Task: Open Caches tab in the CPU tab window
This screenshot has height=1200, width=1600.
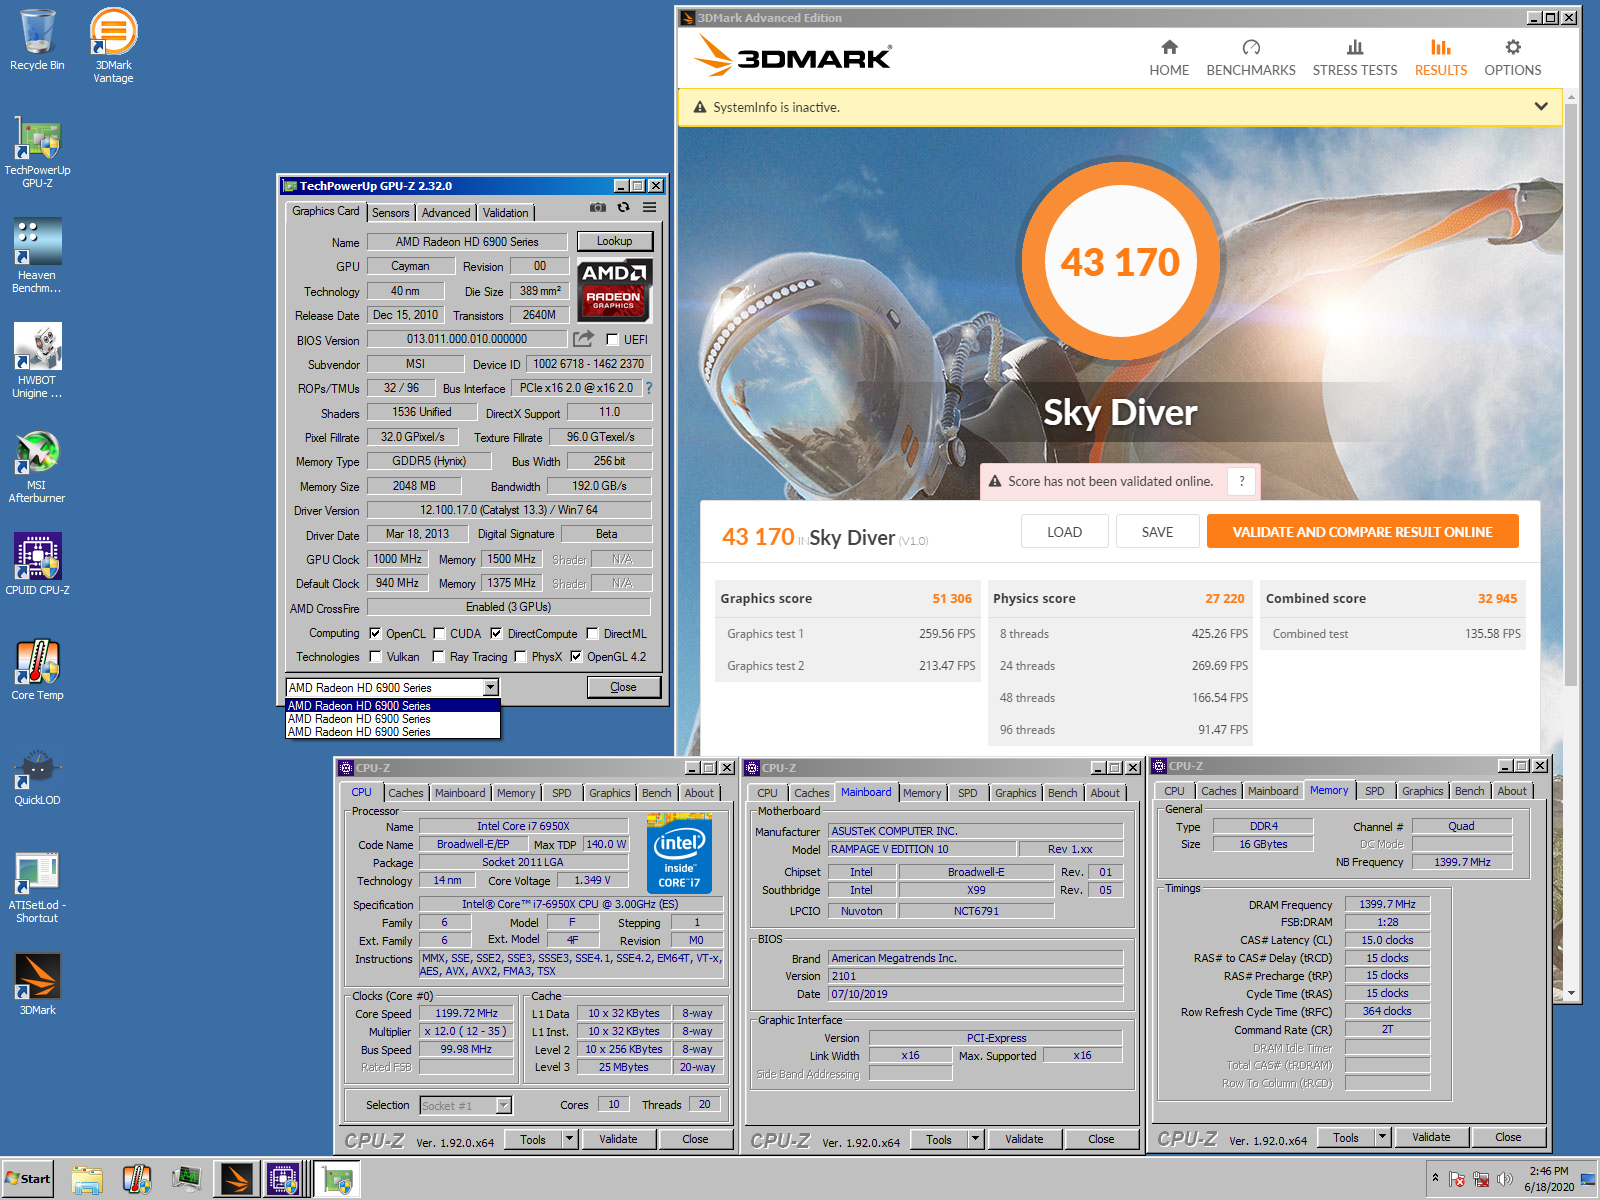Action: point(406,793)
